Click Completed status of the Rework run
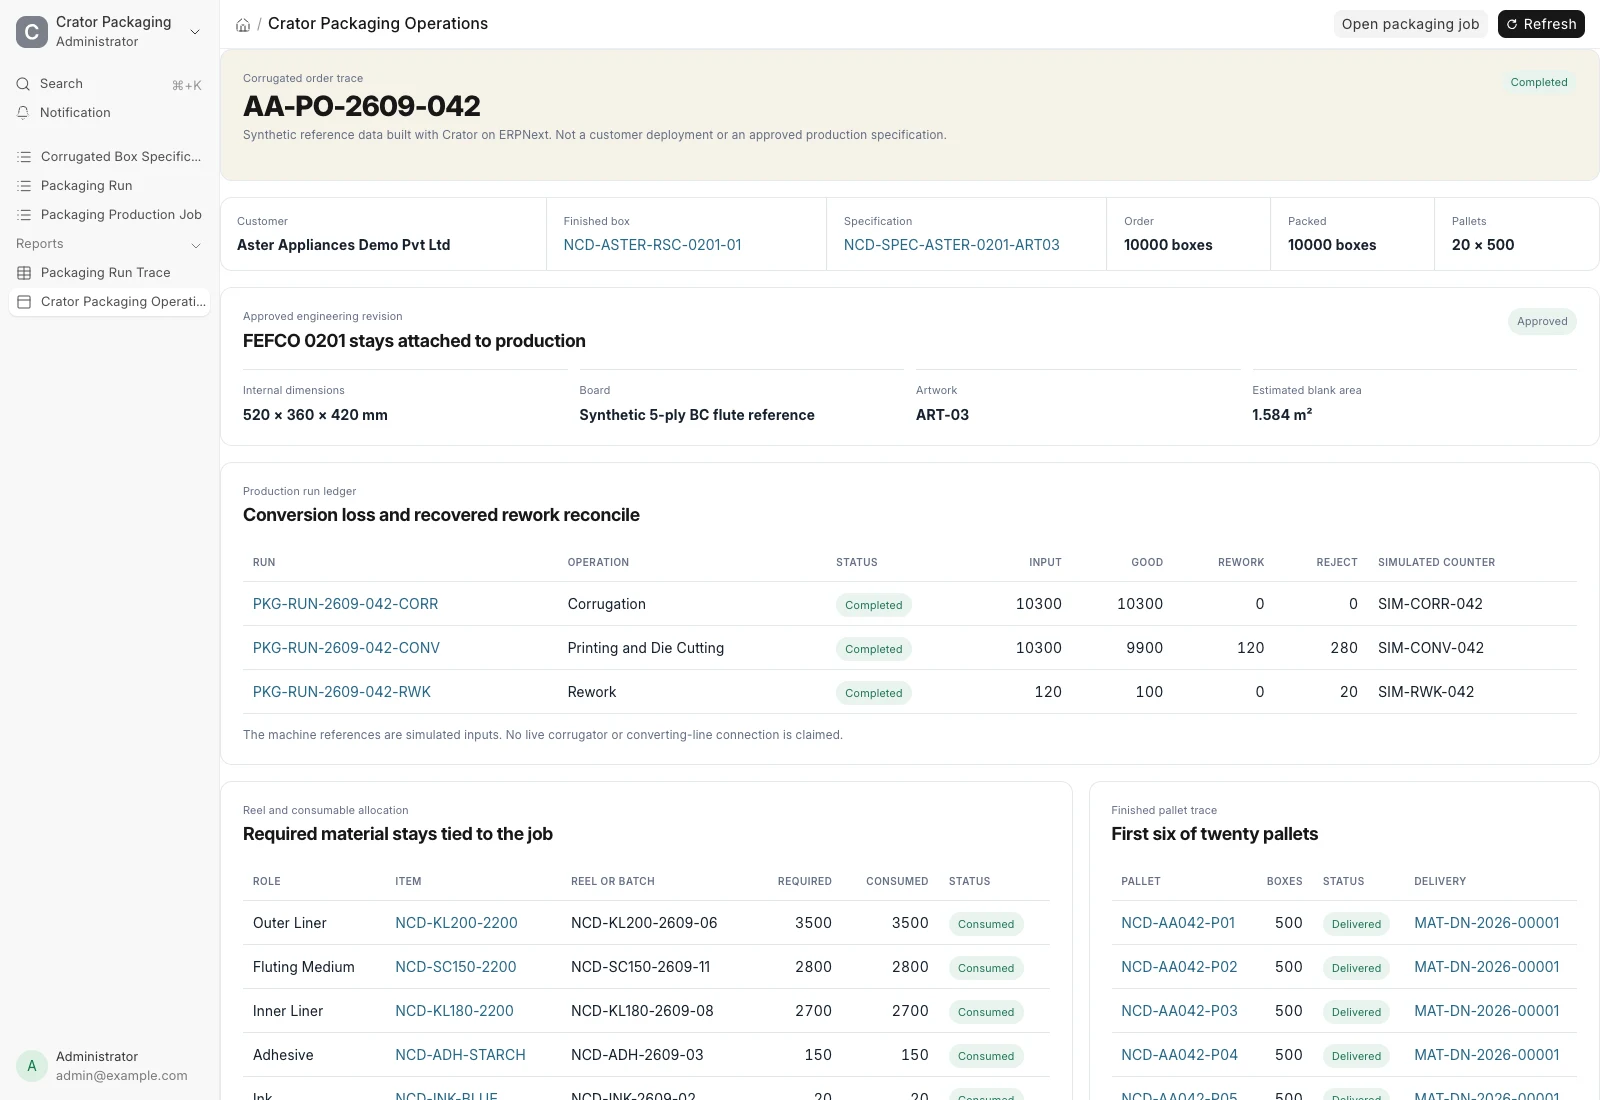This screenshot has width=1600, height=1100. (874, 693)
